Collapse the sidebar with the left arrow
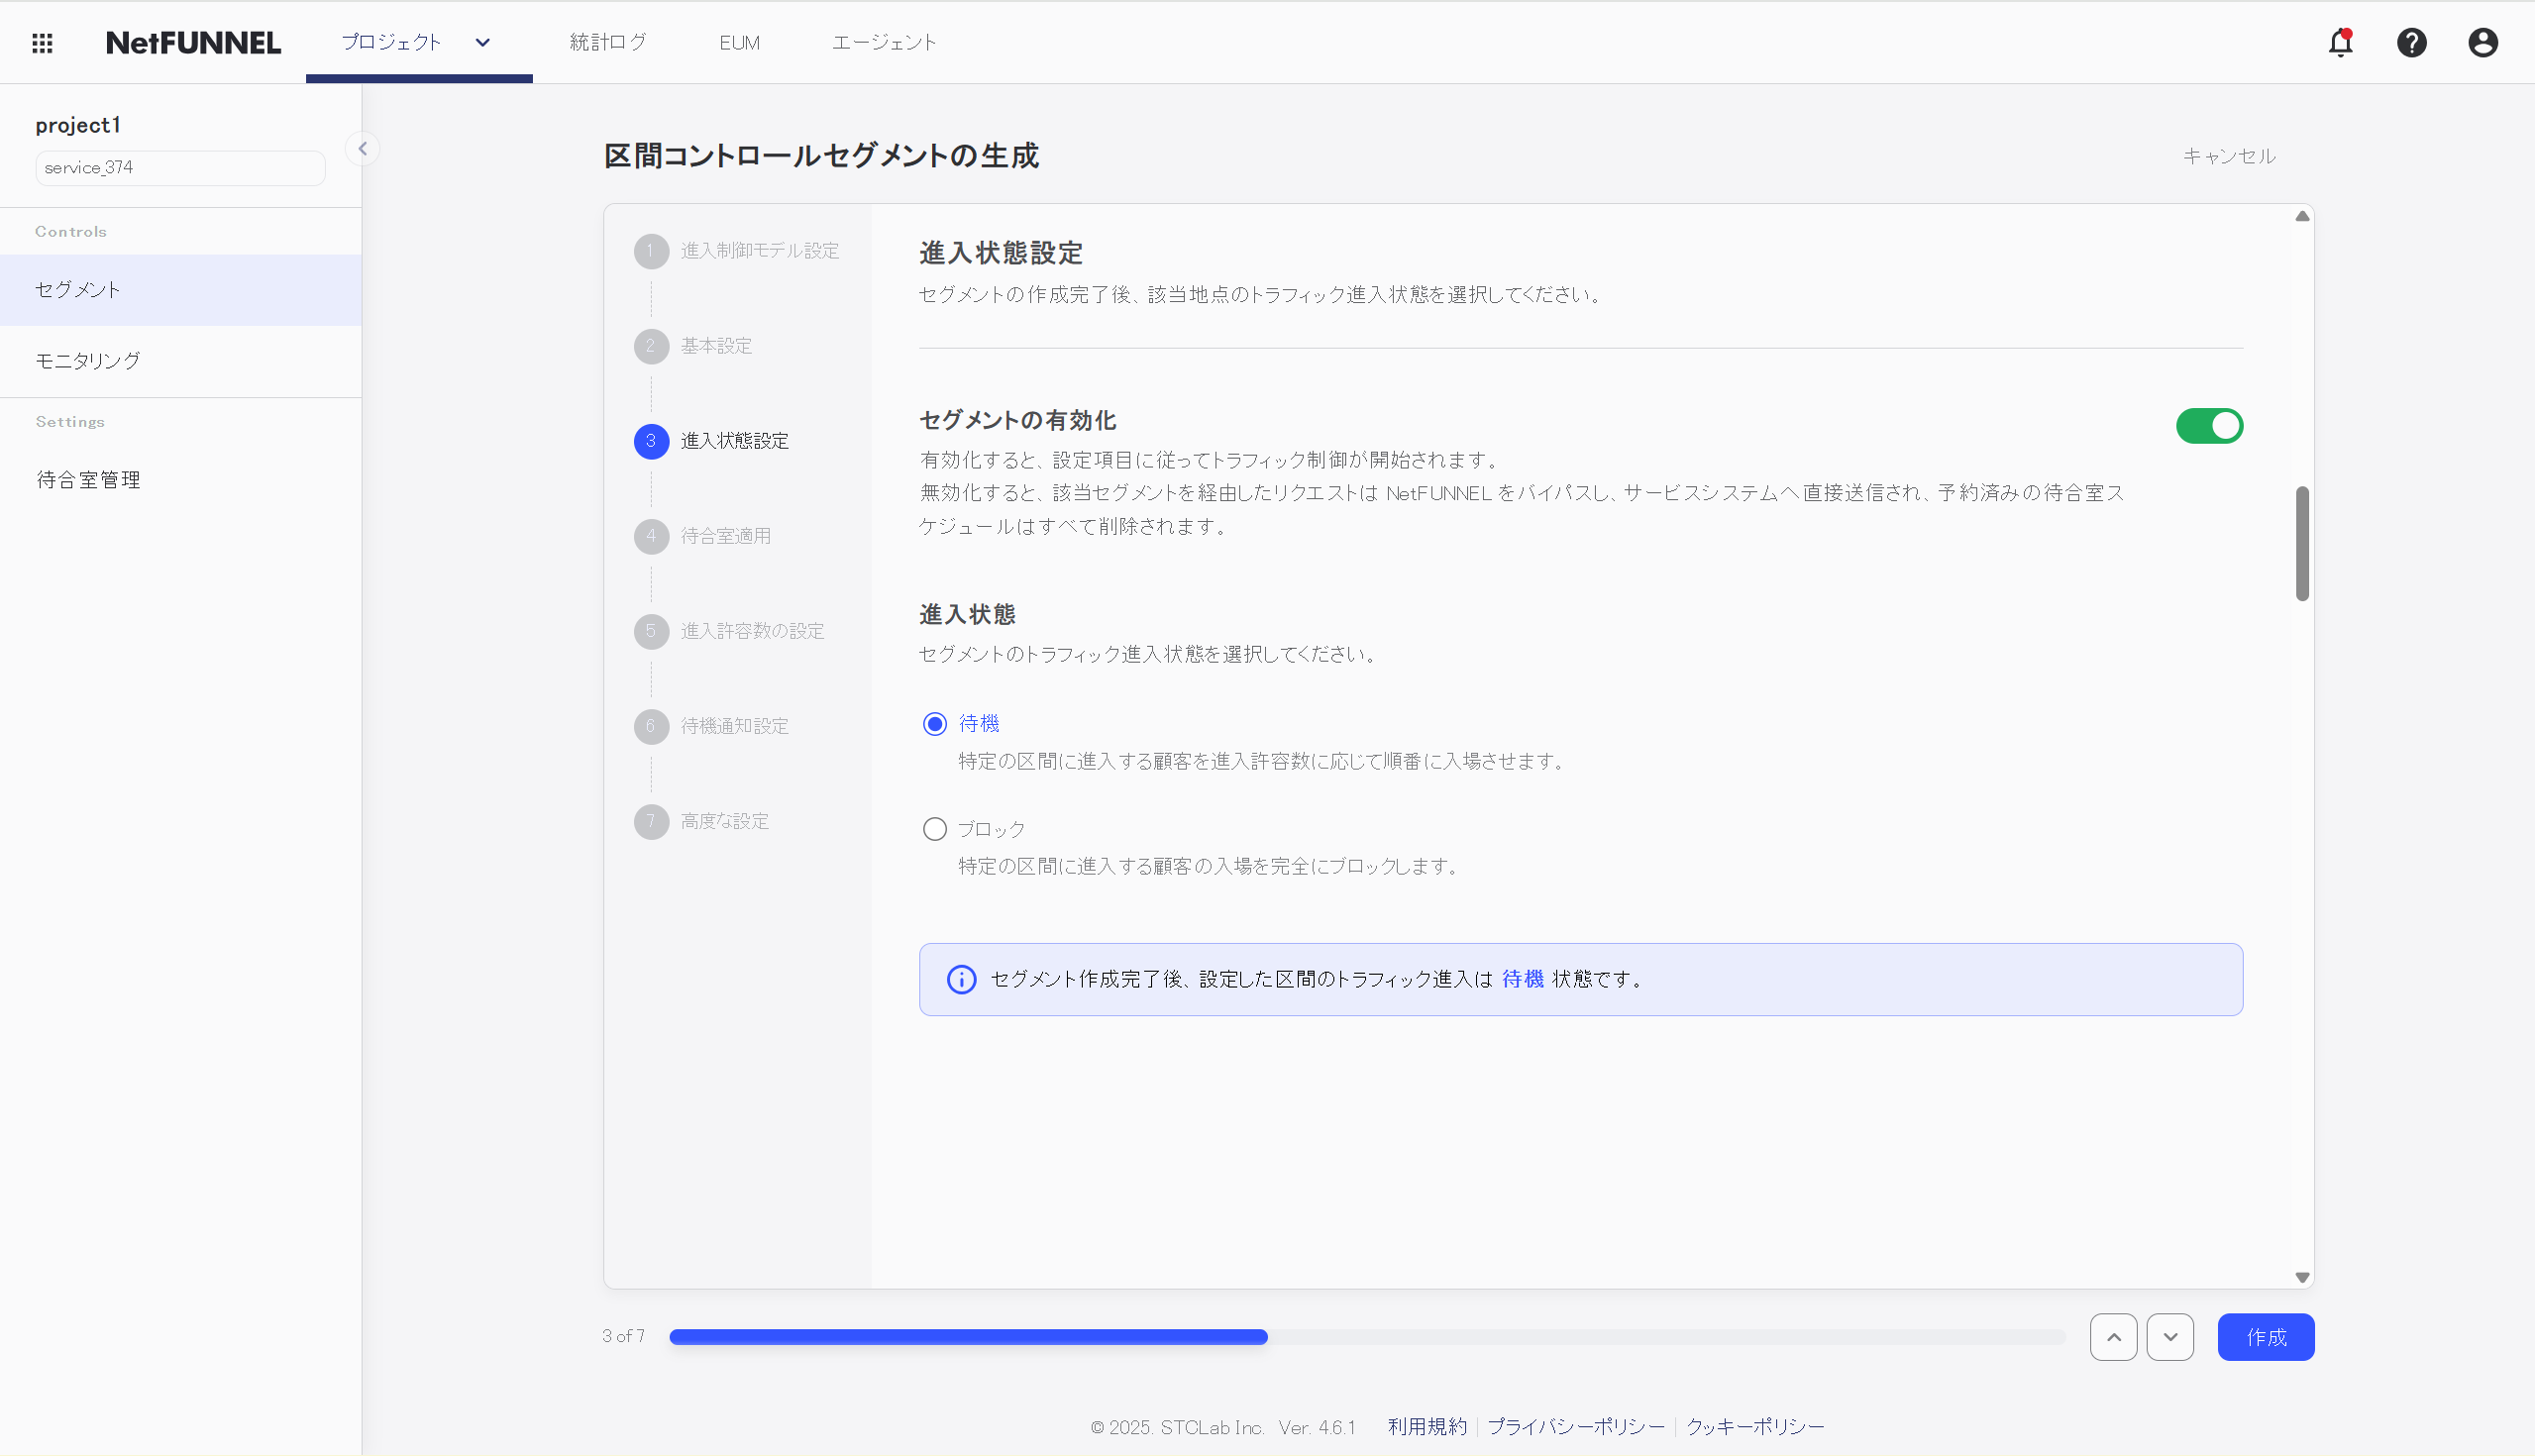Image resolution: width=2535 pixels, height=1456 pixels. [362, 148]
